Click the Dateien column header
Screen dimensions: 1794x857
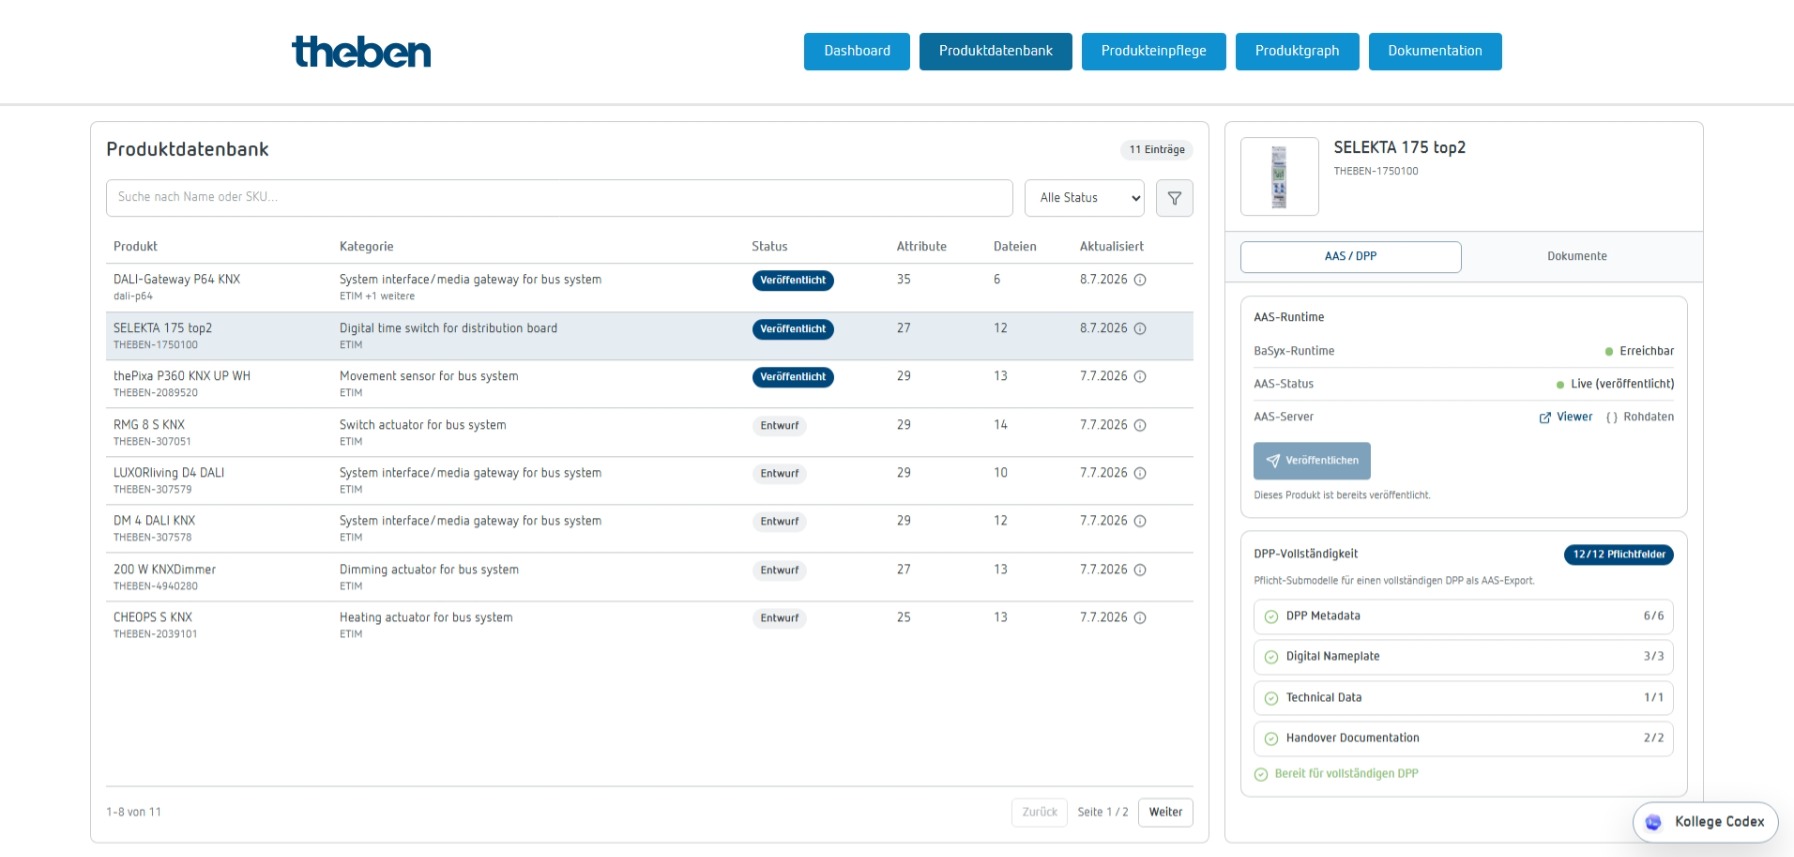pos(1015,247)
